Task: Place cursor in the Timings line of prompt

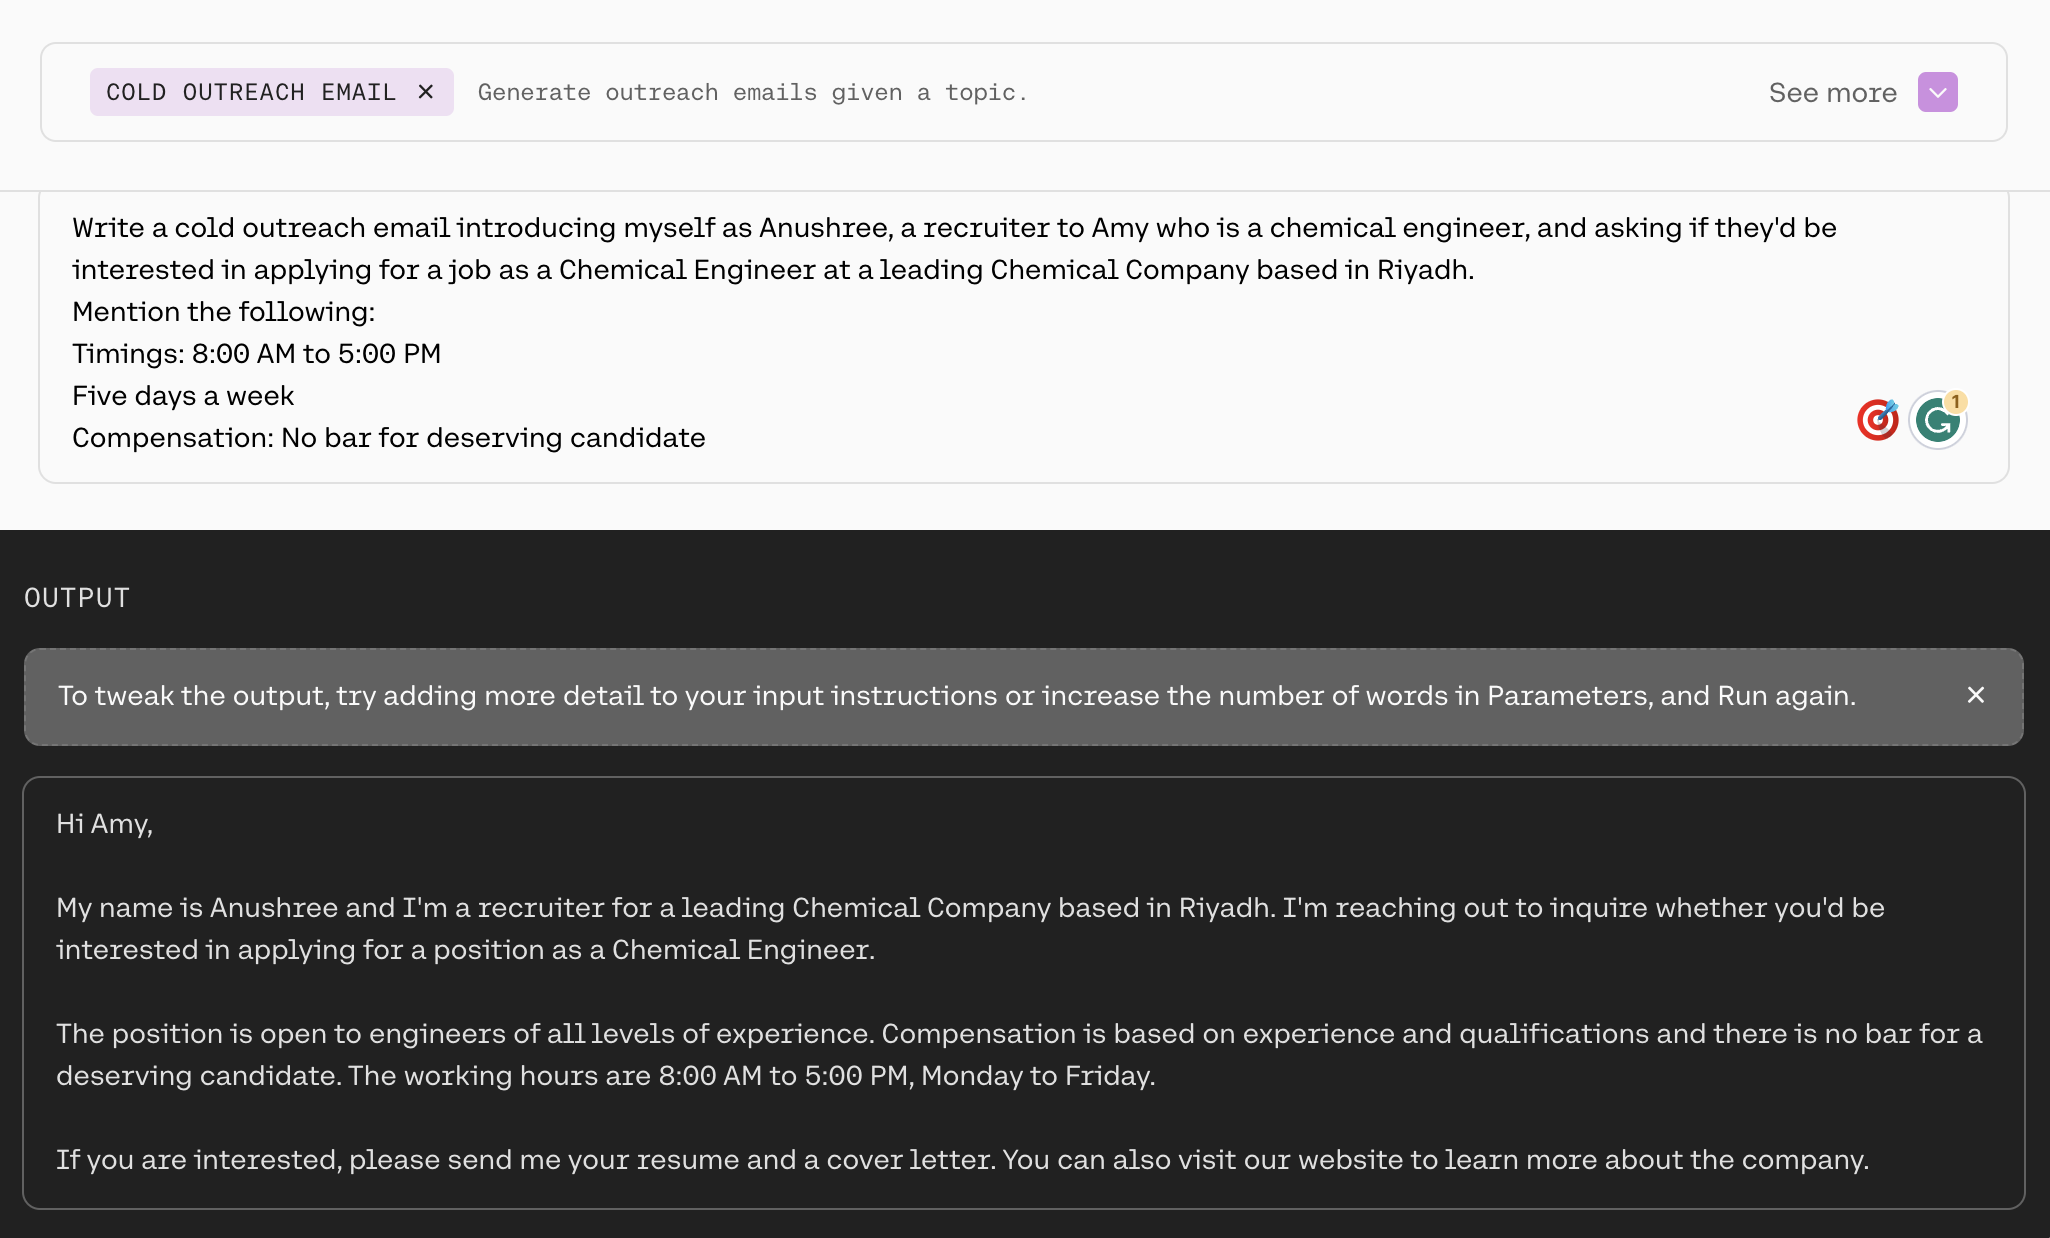Action: 256,354
